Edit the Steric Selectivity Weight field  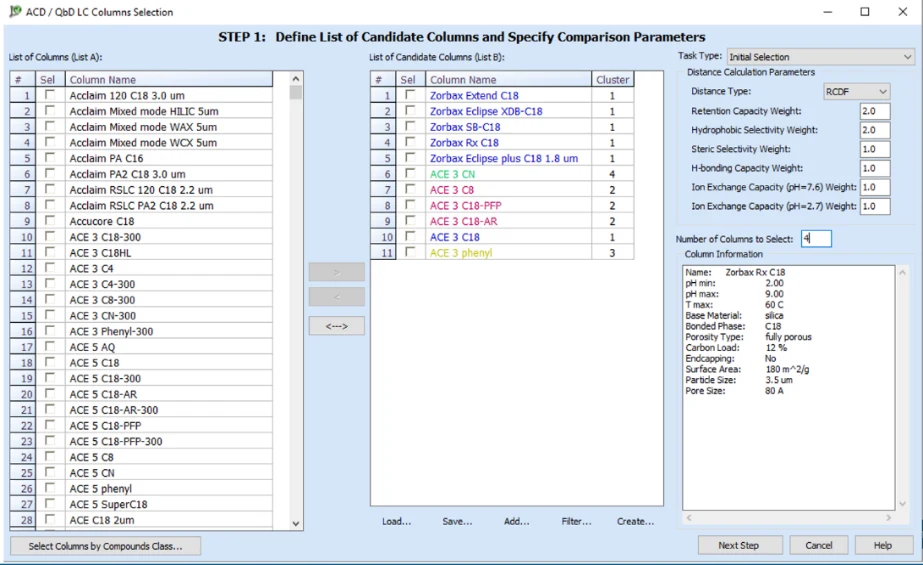tap(875, 149)
